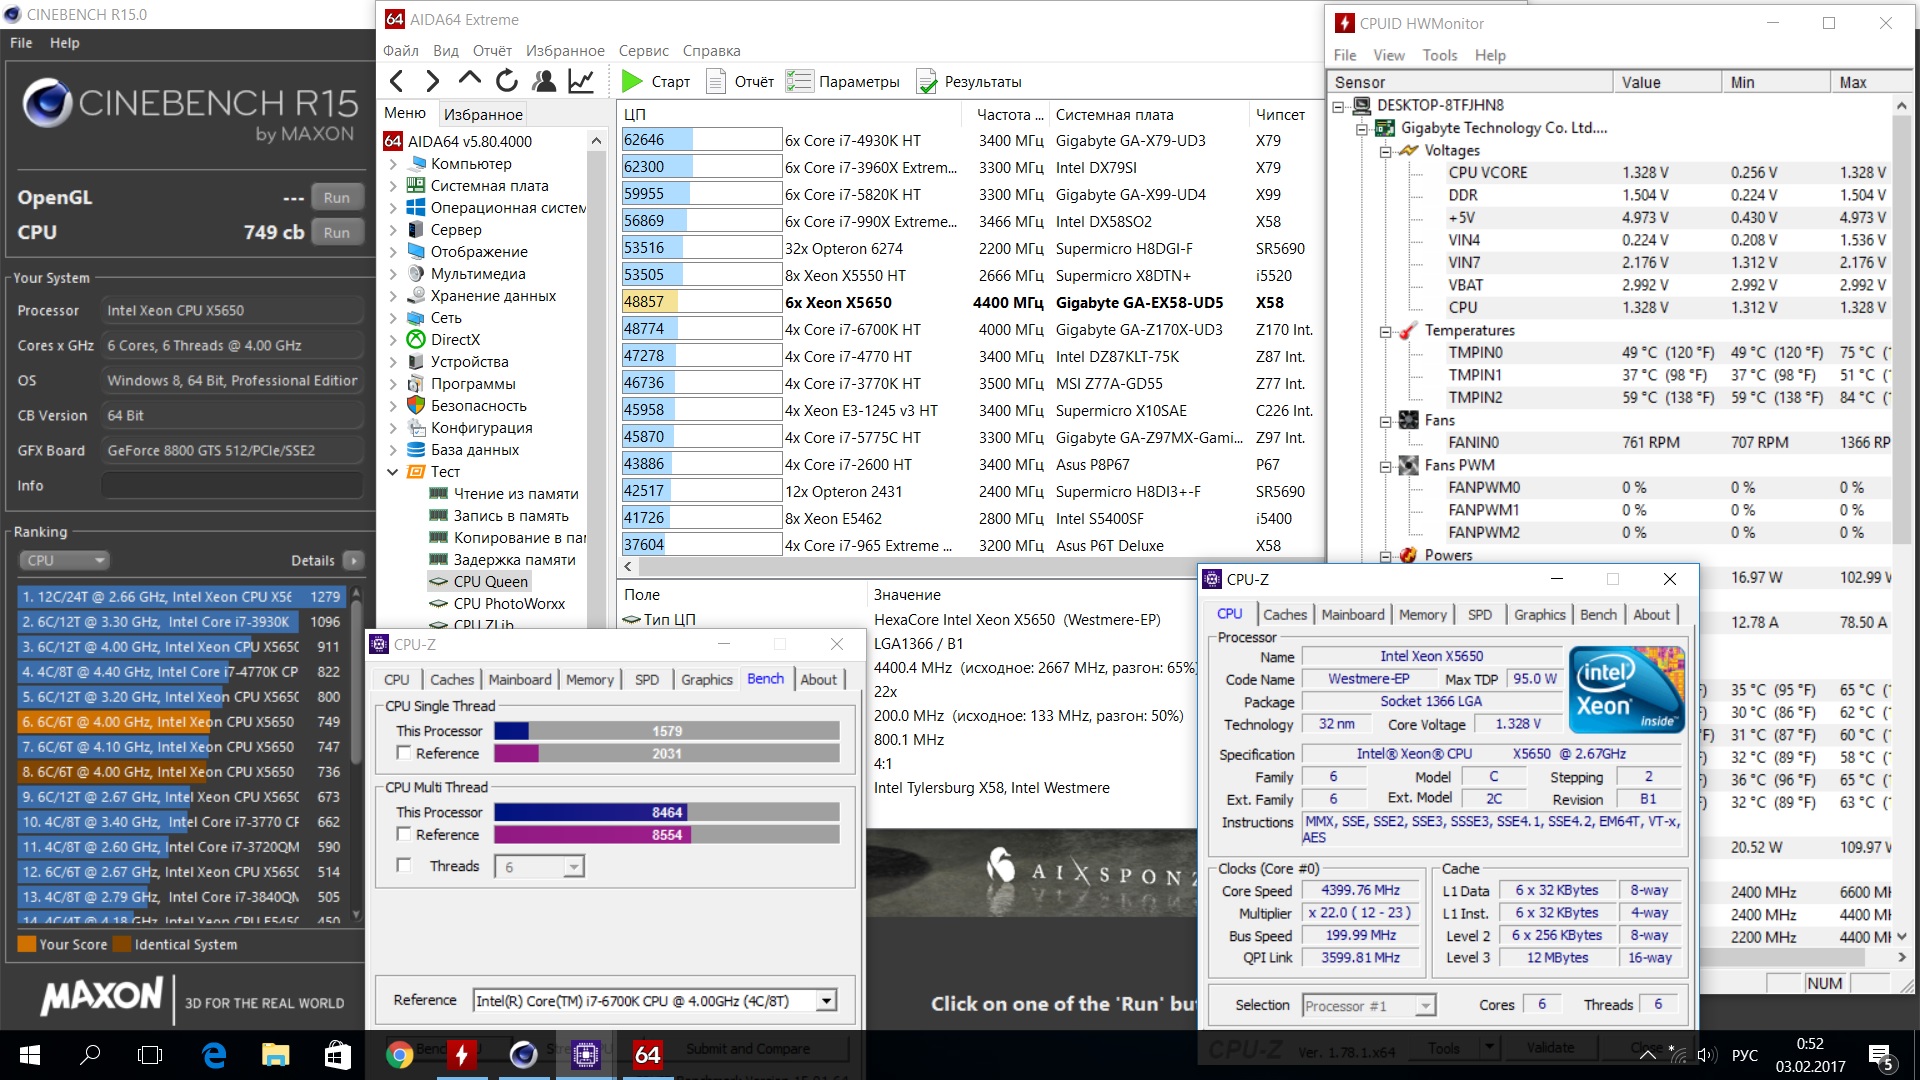The height and width of the screenshot is (1080, 1920).
Task: Start benchmark with green Старт play icon
Action: [631, 81]
